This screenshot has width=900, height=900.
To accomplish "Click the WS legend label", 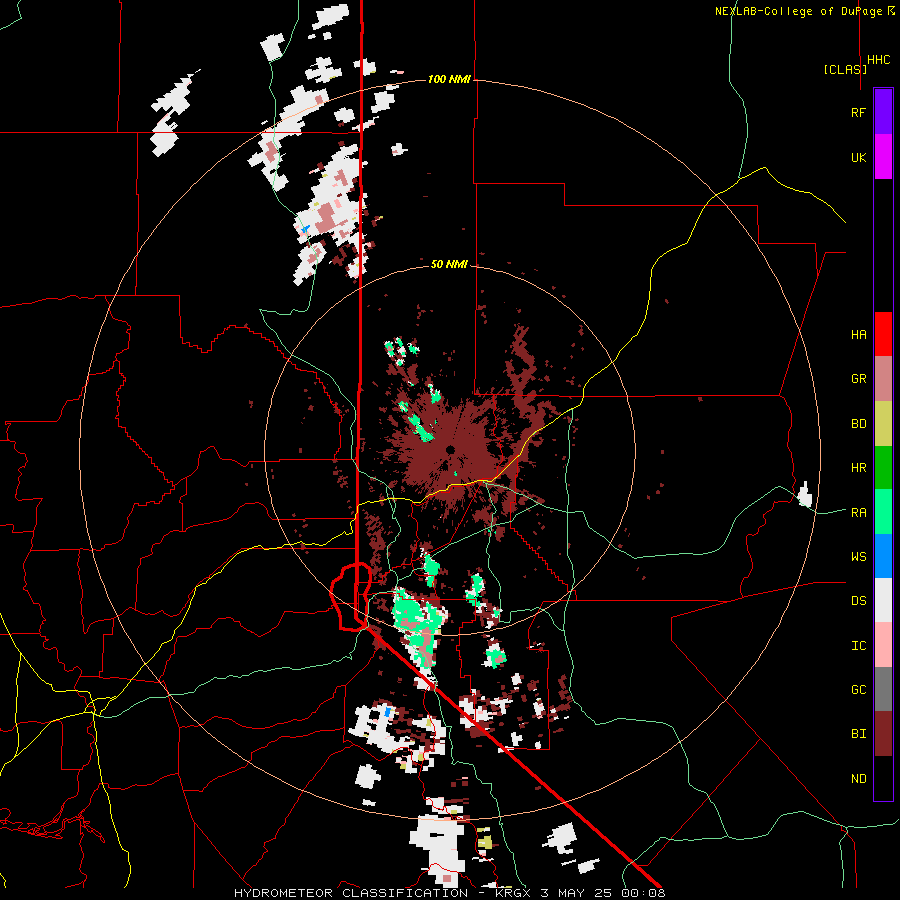I will point(858,557).
